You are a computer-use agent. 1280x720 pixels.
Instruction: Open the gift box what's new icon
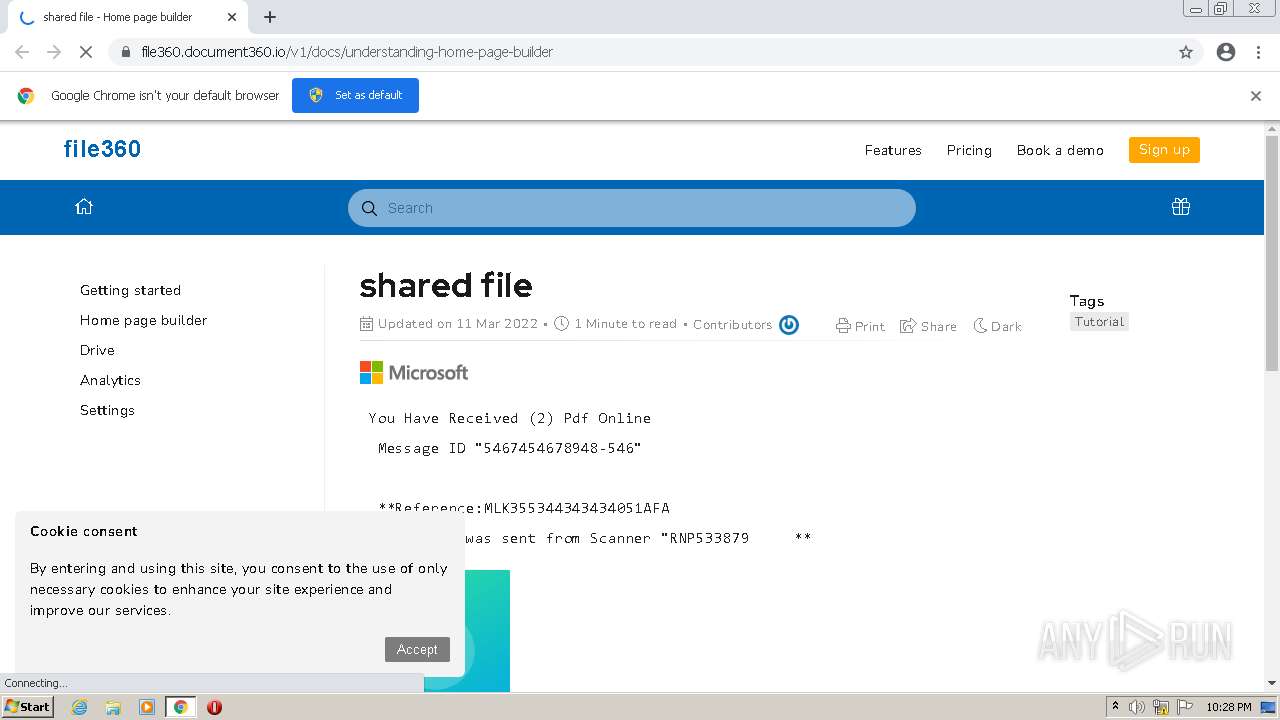(1181, 207)
